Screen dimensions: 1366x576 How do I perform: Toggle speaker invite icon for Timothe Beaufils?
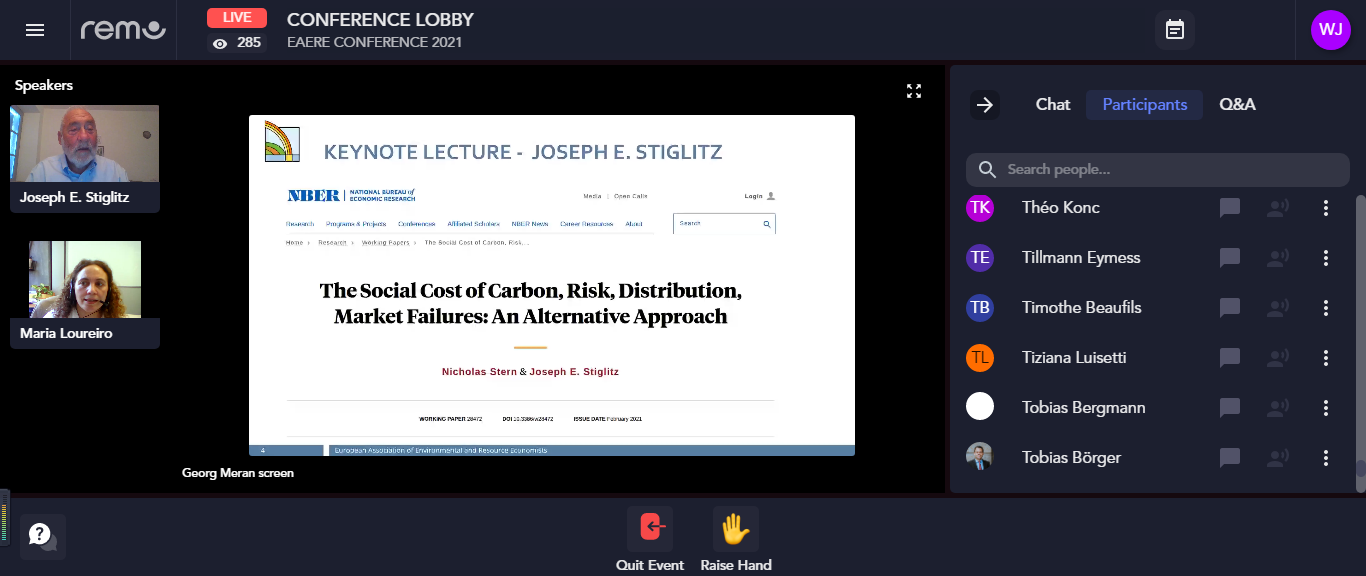[1278, 308]
